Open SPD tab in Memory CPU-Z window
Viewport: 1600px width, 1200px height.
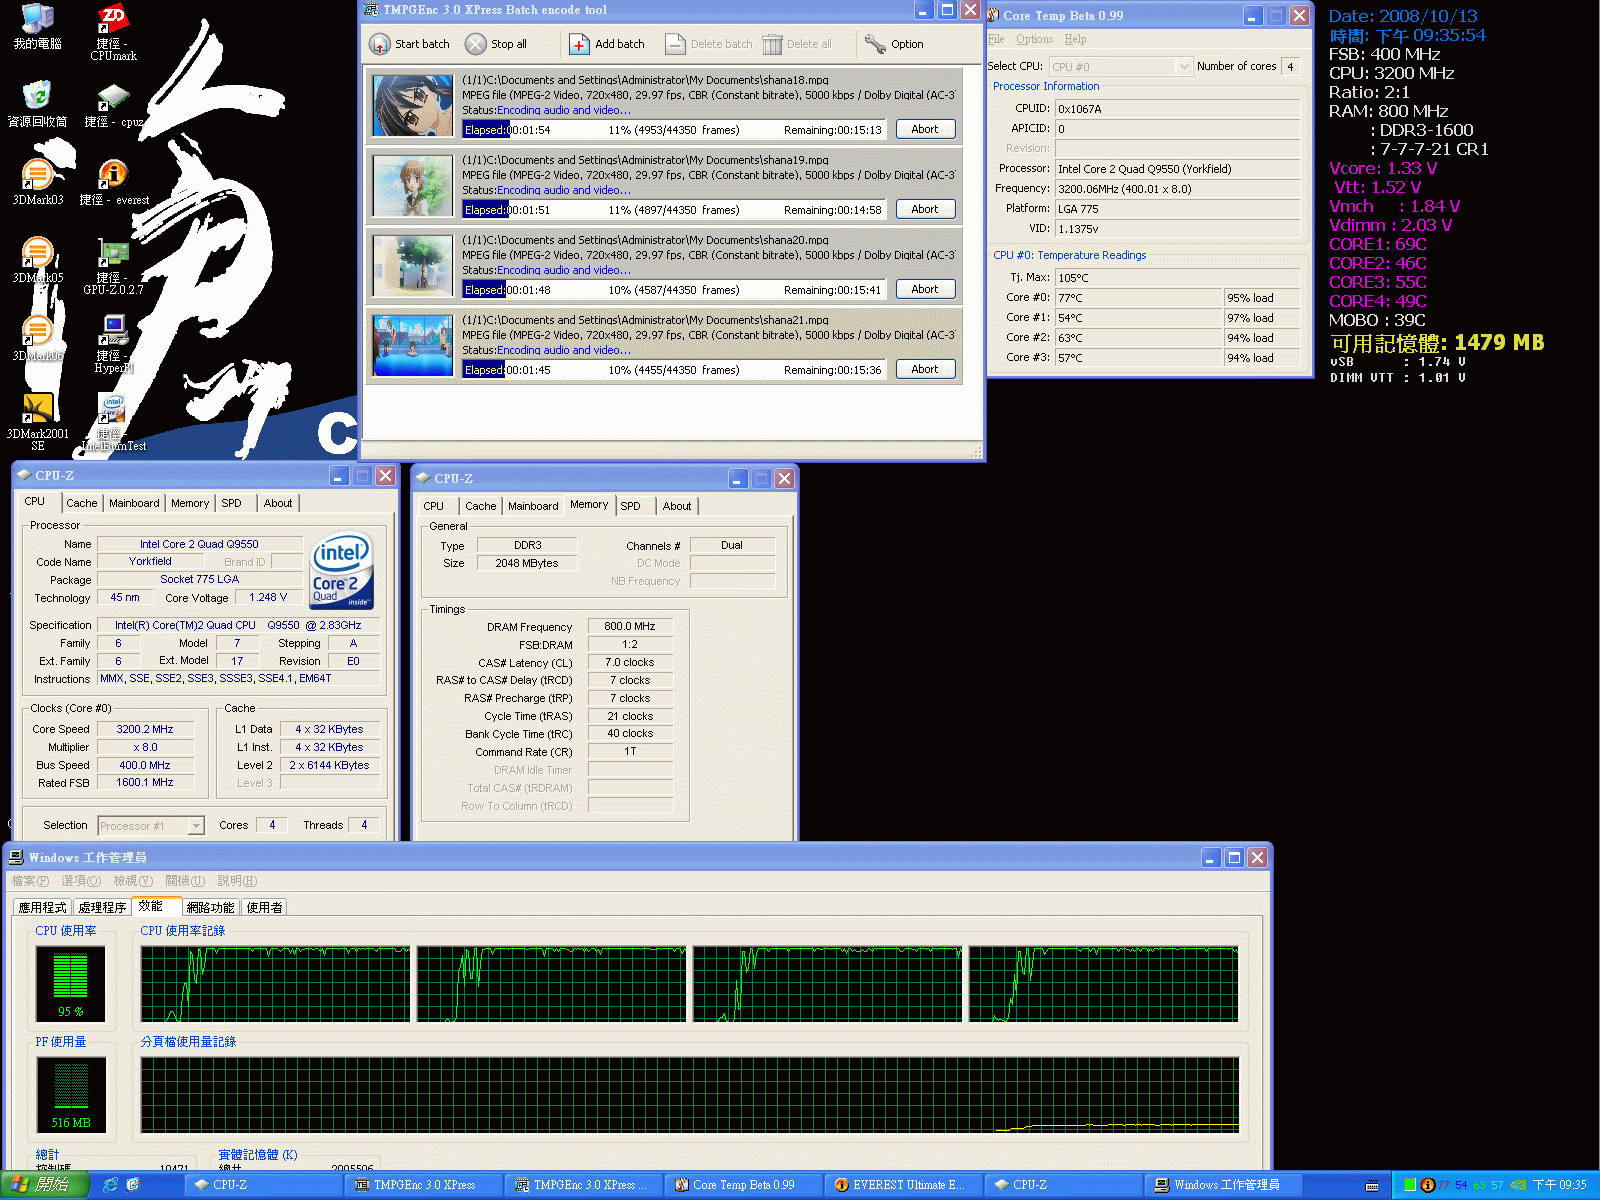[631, 506]
